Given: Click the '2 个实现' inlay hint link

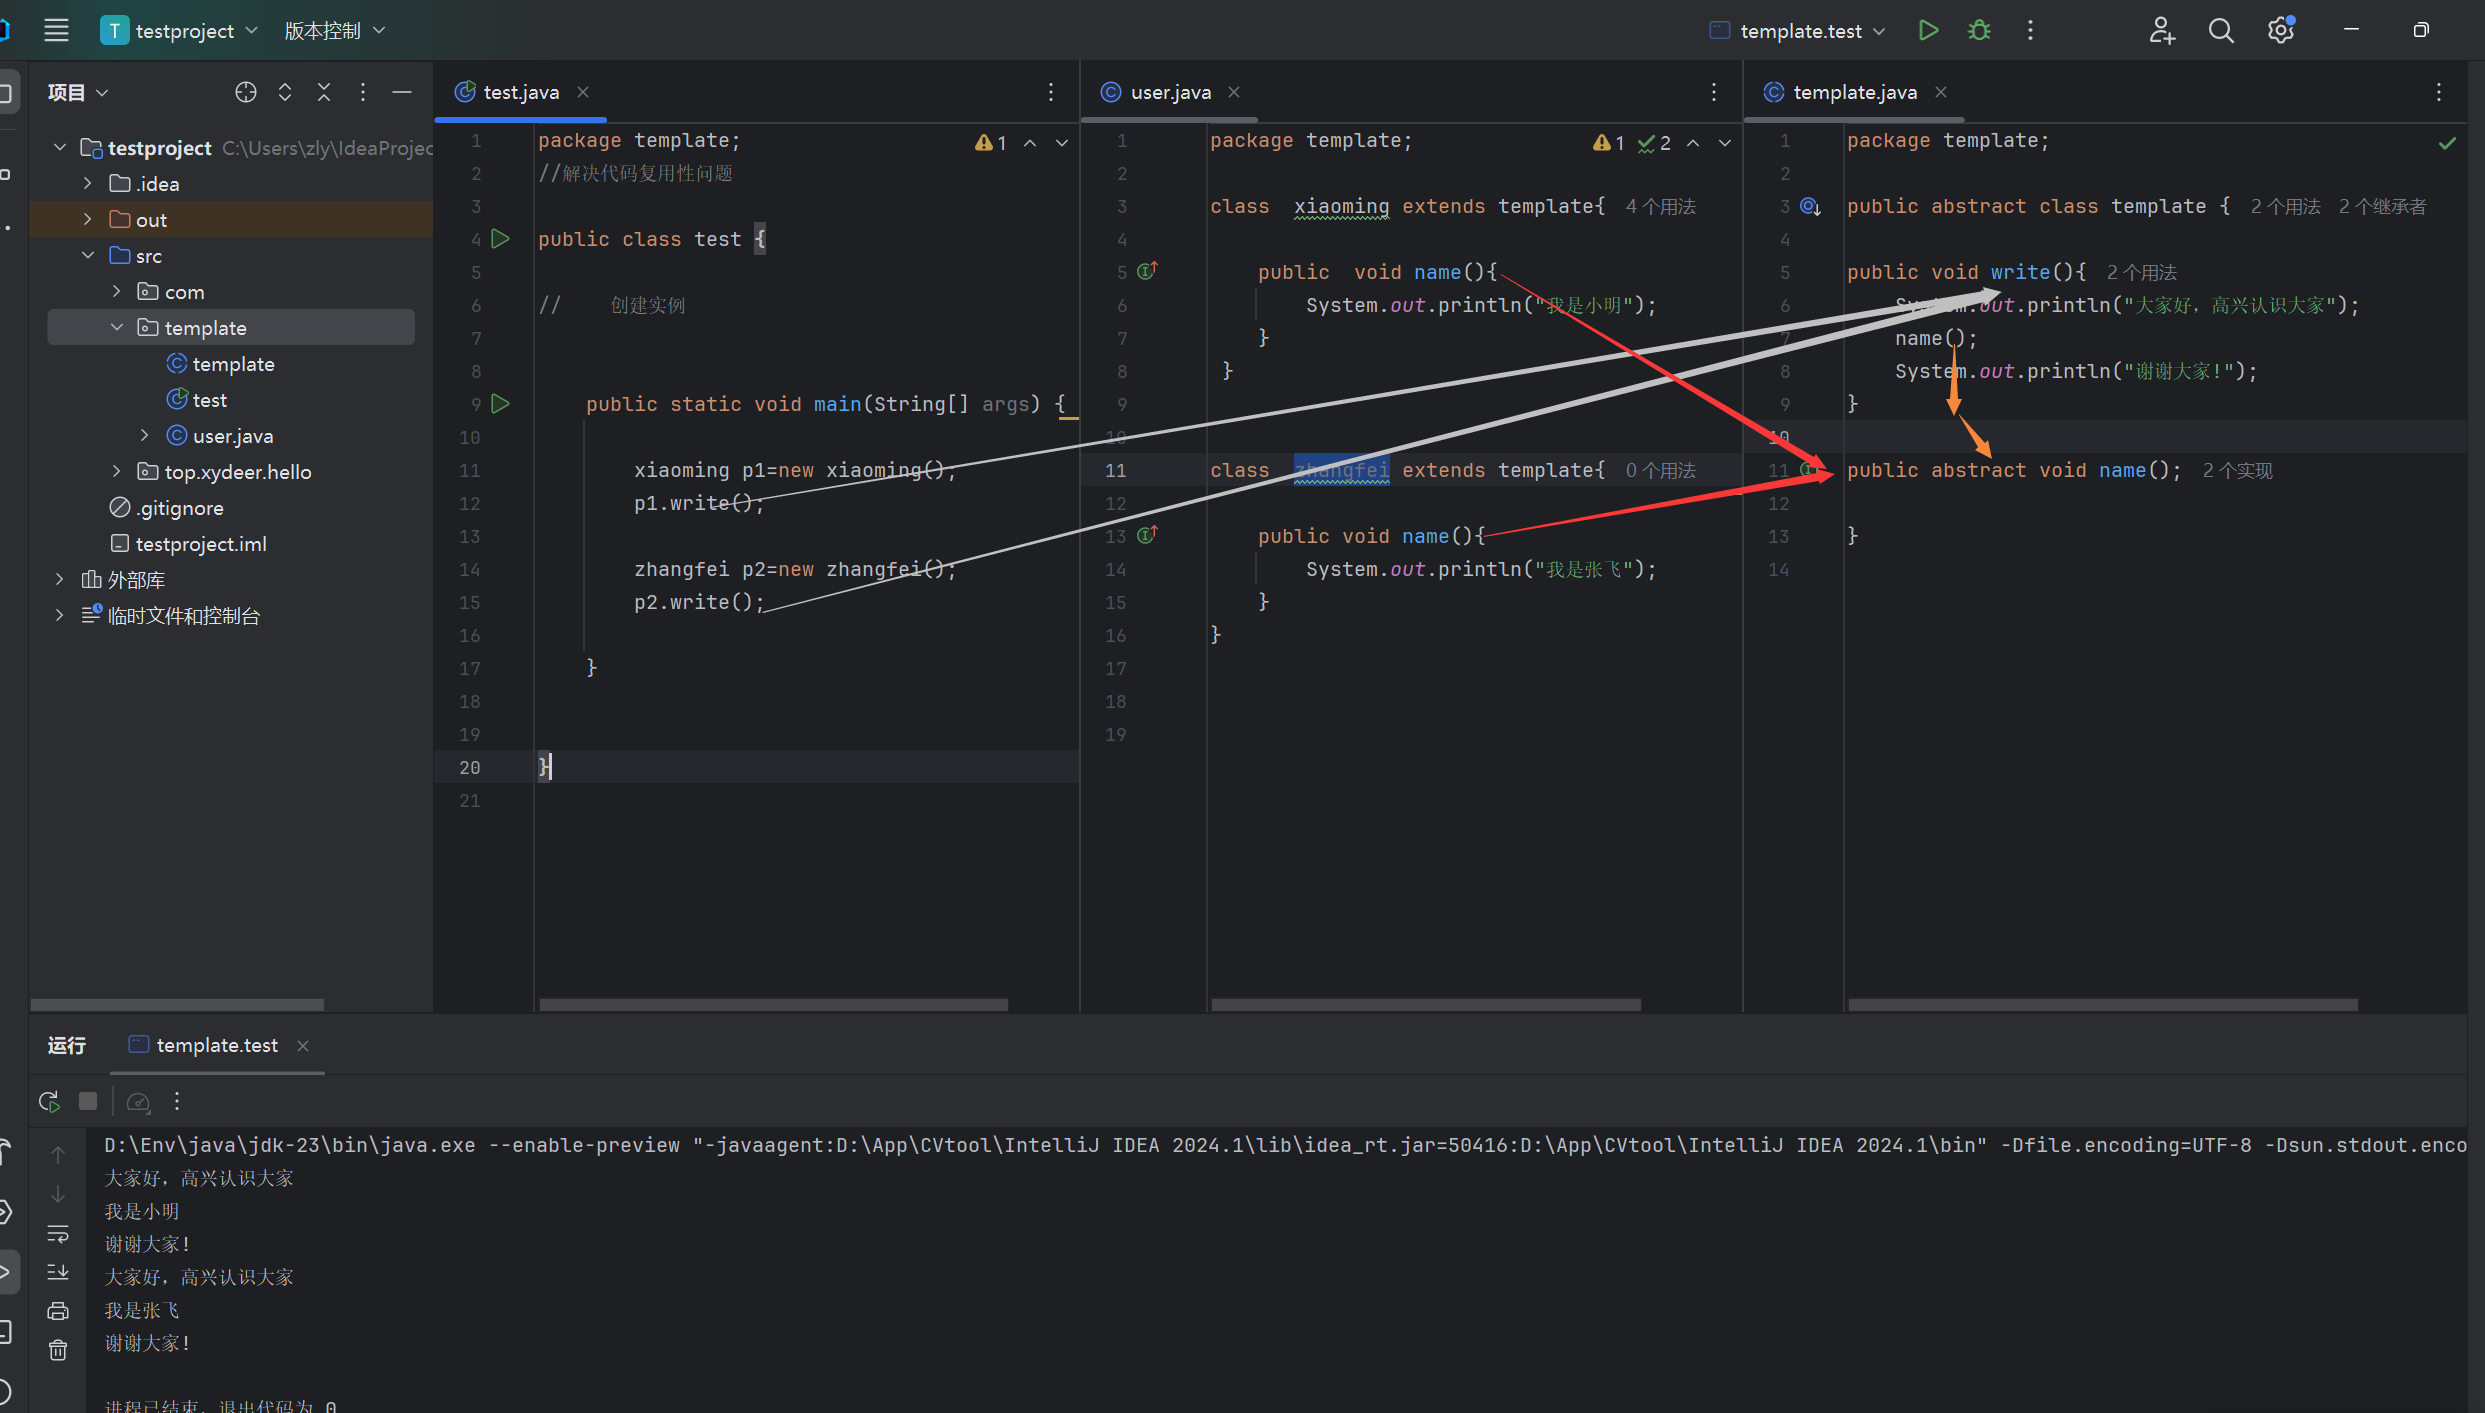Looking at the screenshot, I should click(2238, 471).
